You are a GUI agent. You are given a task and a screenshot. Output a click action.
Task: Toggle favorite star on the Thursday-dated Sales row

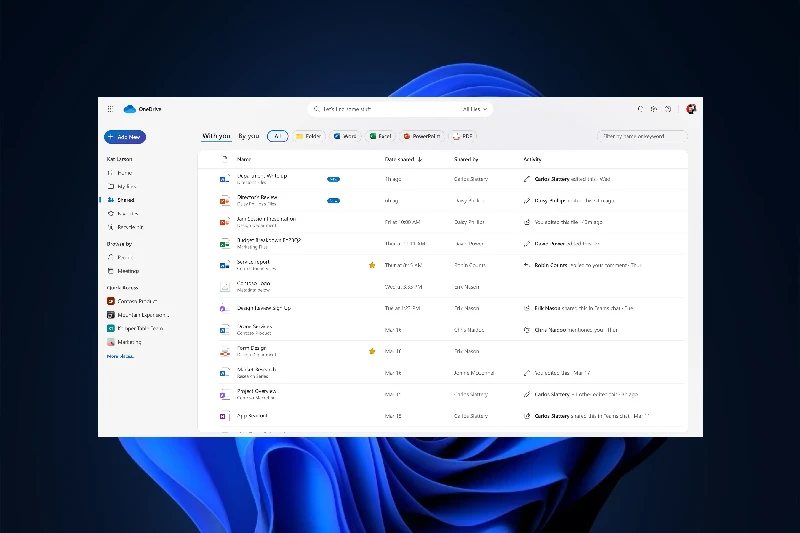[372, 265]
